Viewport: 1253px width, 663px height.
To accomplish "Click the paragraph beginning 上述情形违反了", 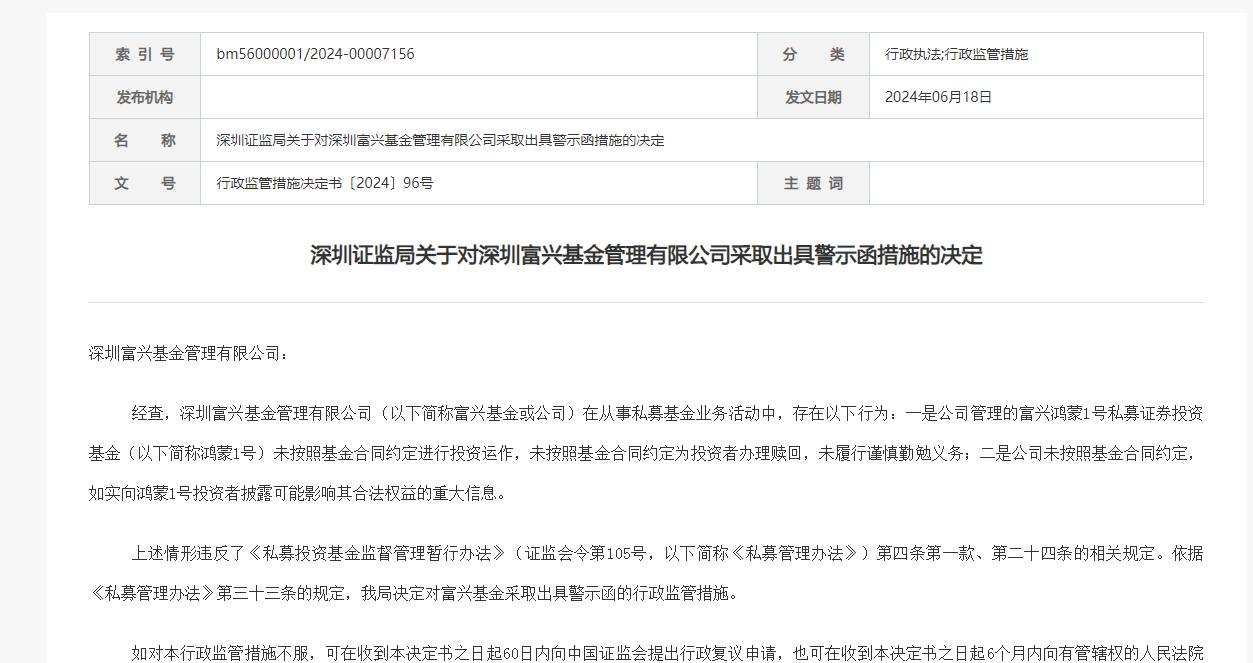I will click(x=646, y=573).
